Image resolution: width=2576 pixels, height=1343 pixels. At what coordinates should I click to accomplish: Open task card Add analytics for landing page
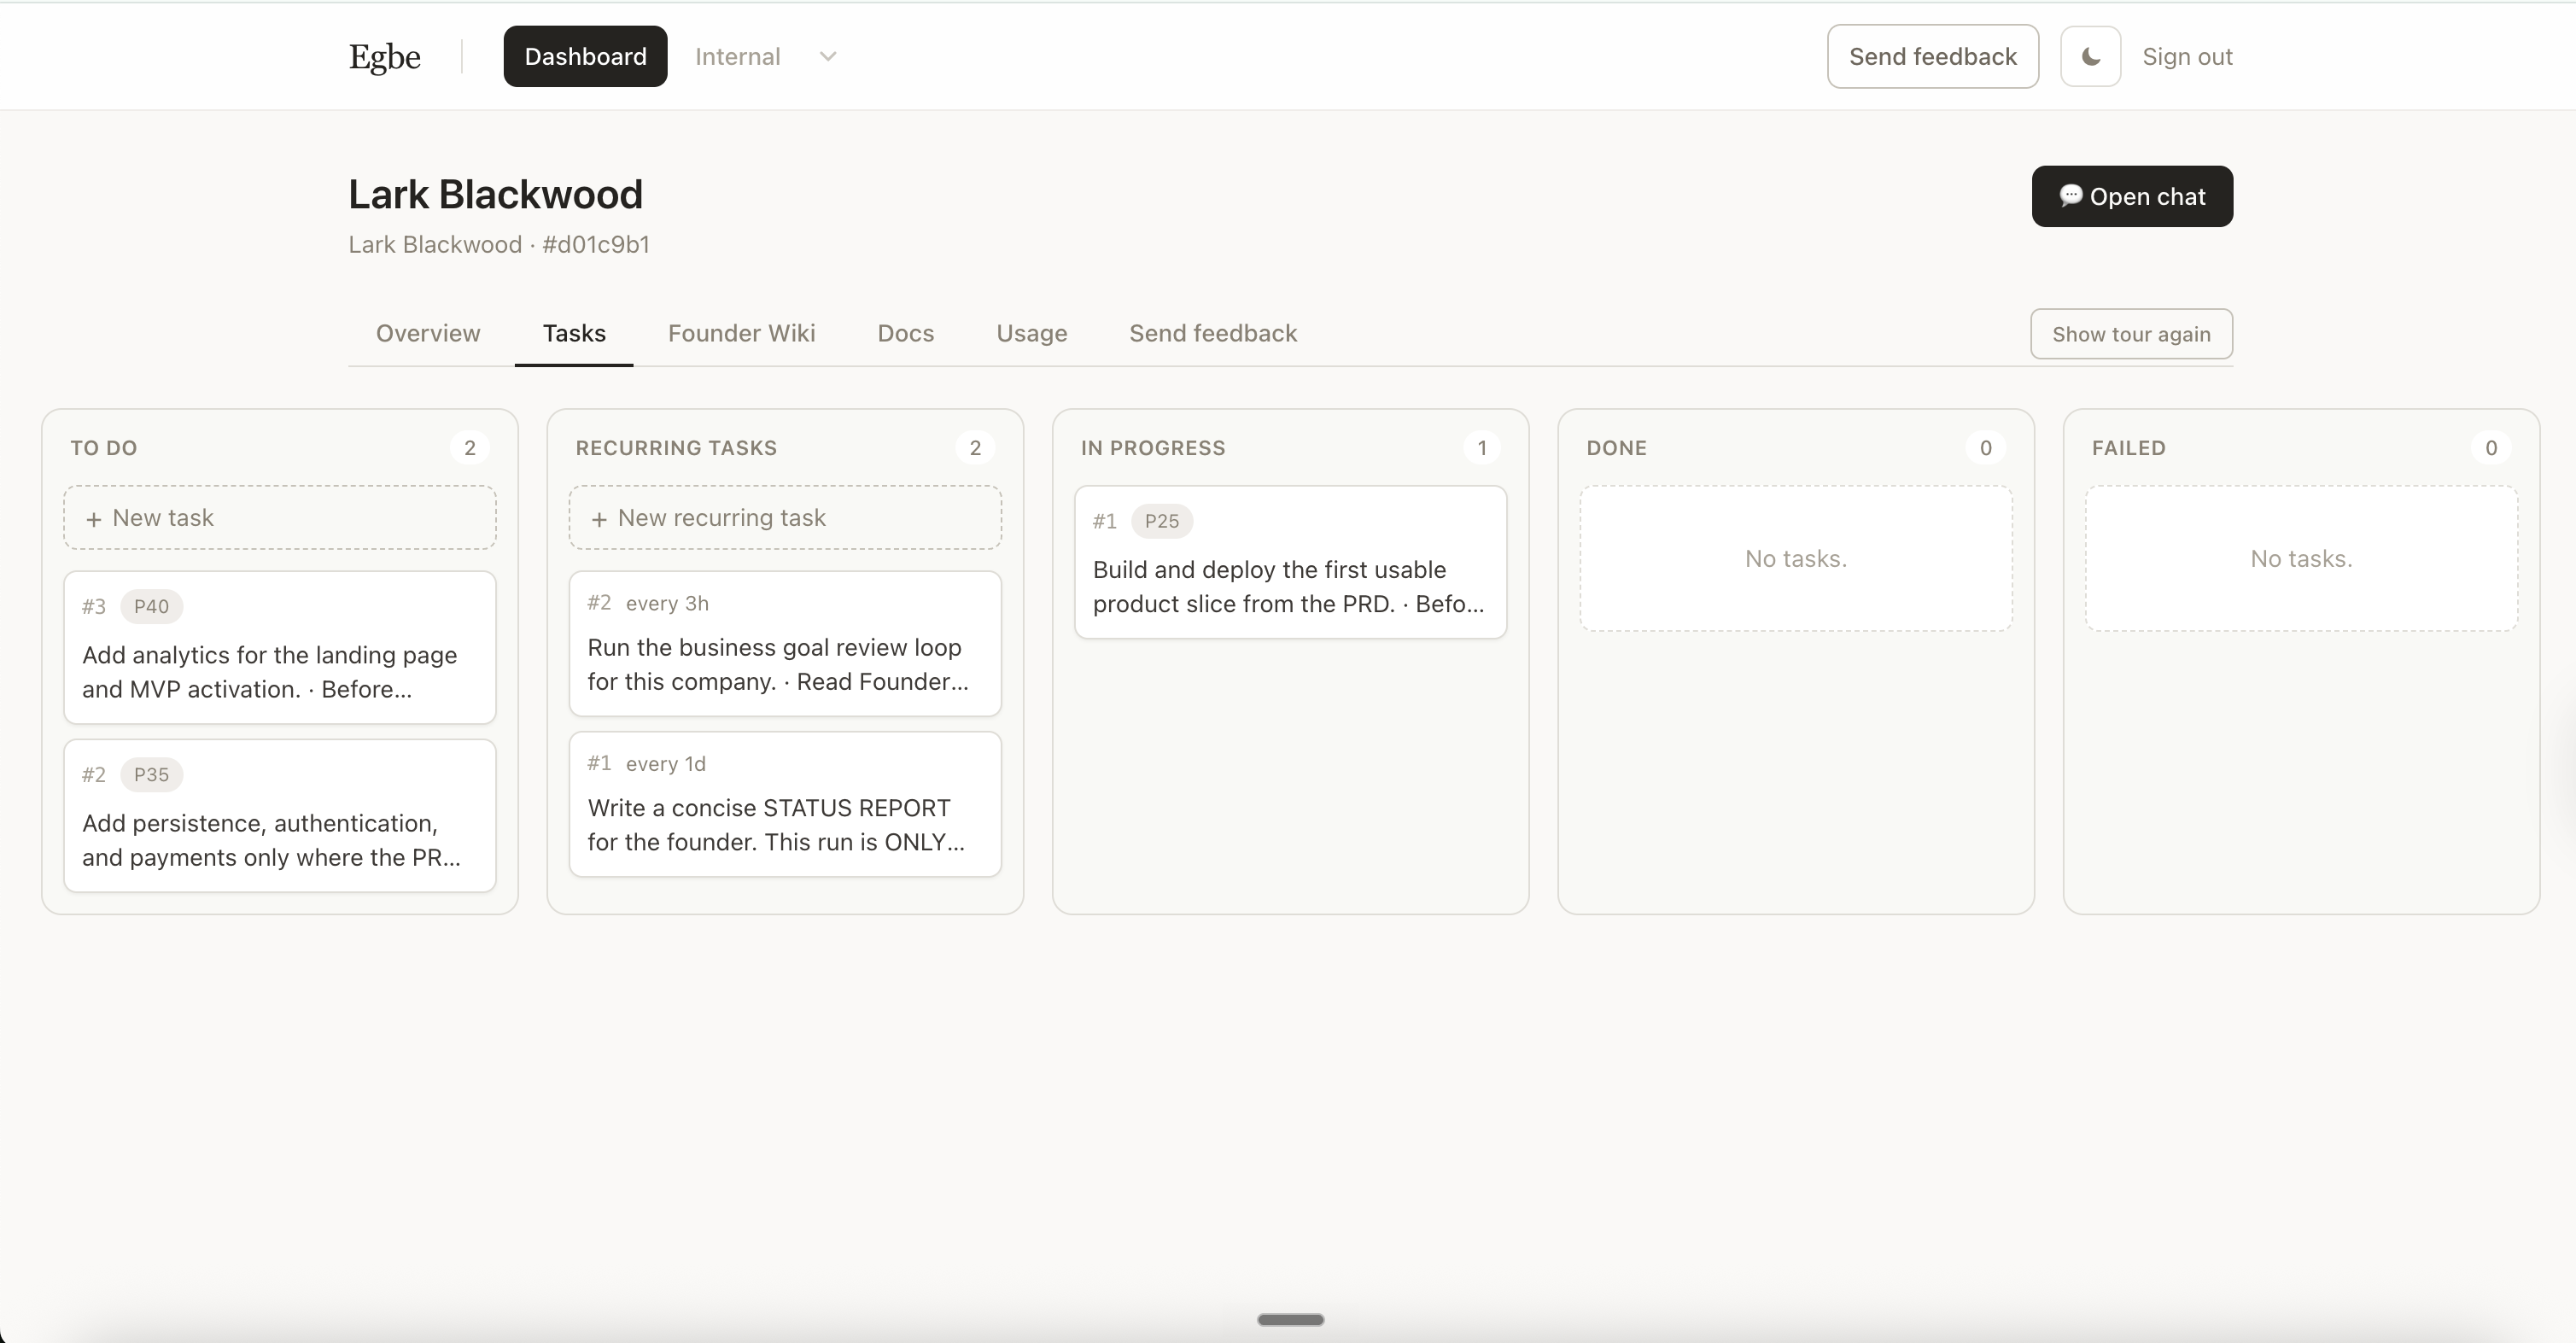(280, 647)
